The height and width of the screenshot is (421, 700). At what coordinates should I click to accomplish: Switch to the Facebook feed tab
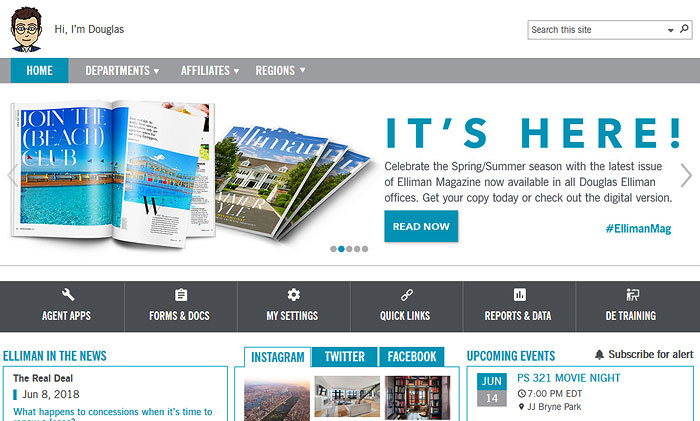tap(411, 357)
